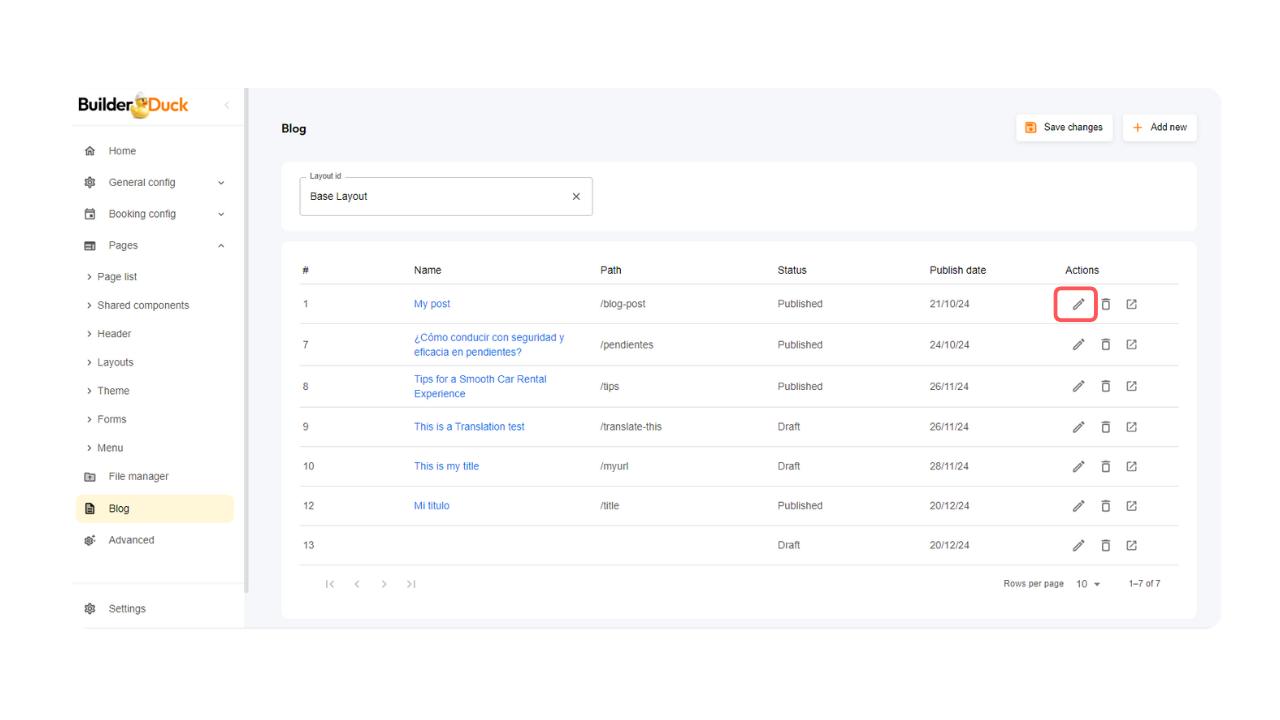Open external link for Mi titulo post
Image resolution: width=1280 pixels, height=720 pixels.
click(x=1131, y=506)
